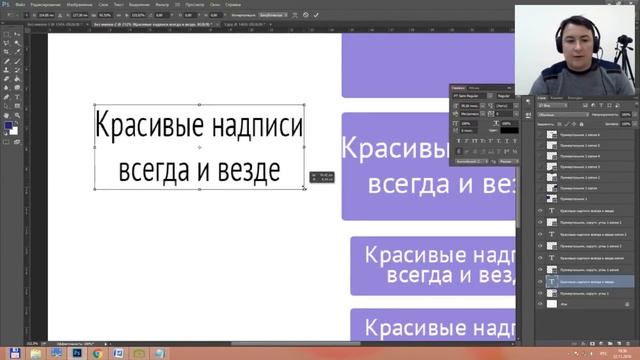
Task: Select the Zoom tool
Action: tap(17, 116)
